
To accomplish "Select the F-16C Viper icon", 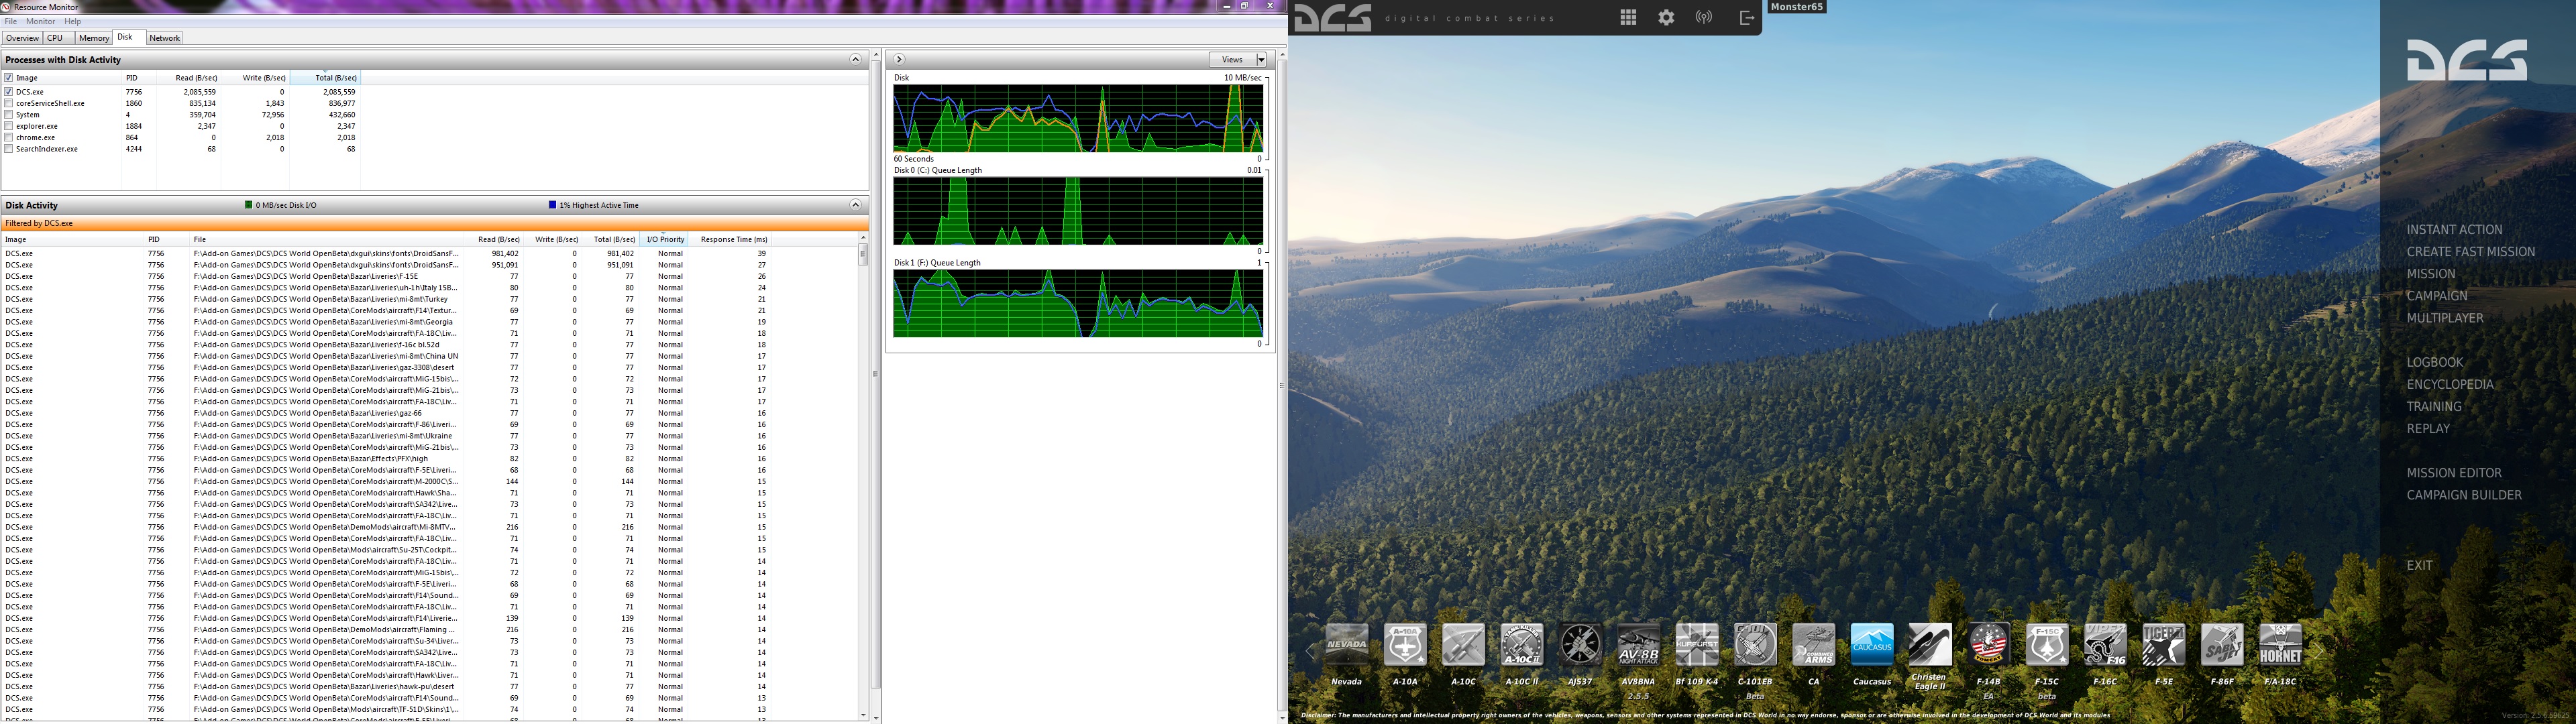I will [2105, 645].
